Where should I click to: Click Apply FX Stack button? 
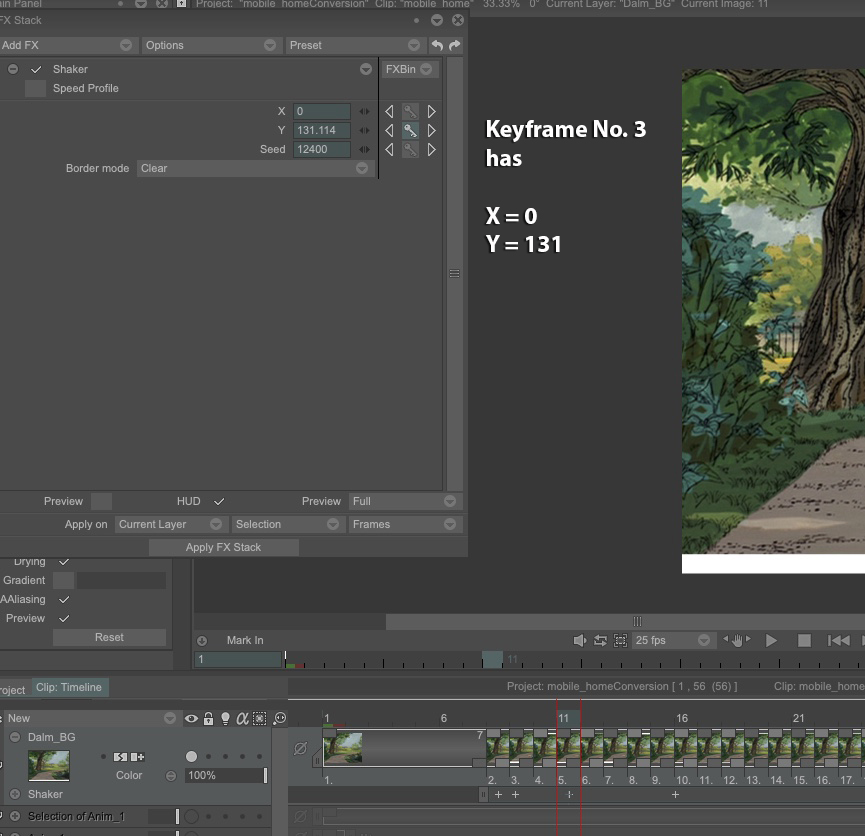click(223, 547)
